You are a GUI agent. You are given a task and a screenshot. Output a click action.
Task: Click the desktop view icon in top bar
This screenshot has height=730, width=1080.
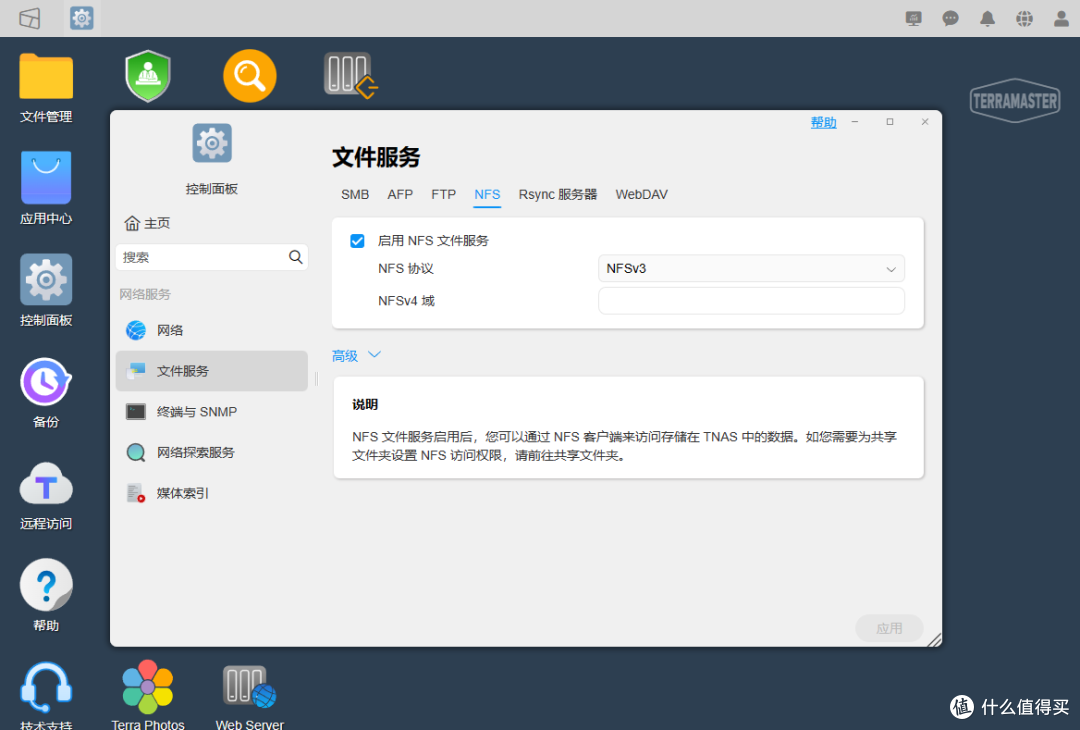coord(30,18)
